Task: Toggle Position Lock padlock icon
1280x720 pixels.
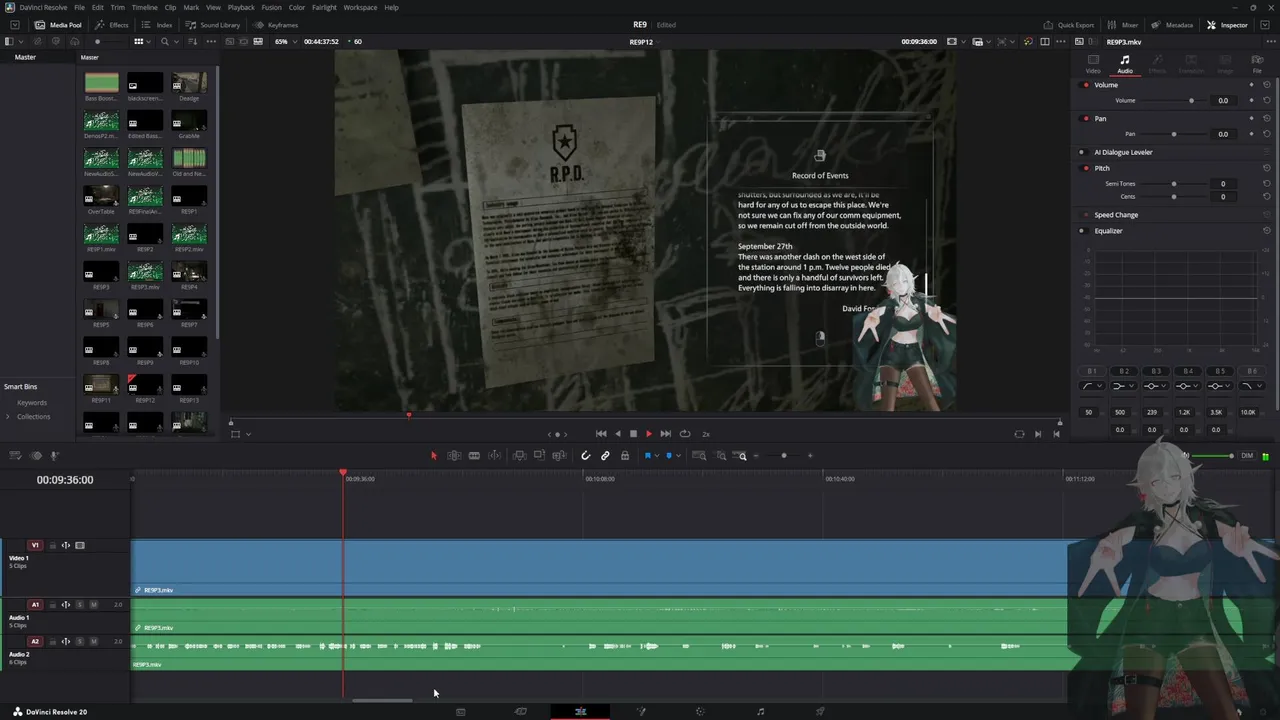Action: pyautogui.click(x=625, y=456)
